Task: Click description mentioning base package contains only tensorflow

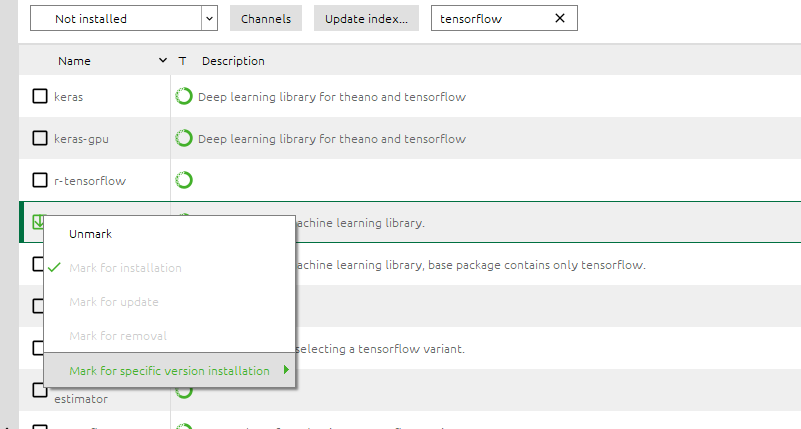Action: 470,265
